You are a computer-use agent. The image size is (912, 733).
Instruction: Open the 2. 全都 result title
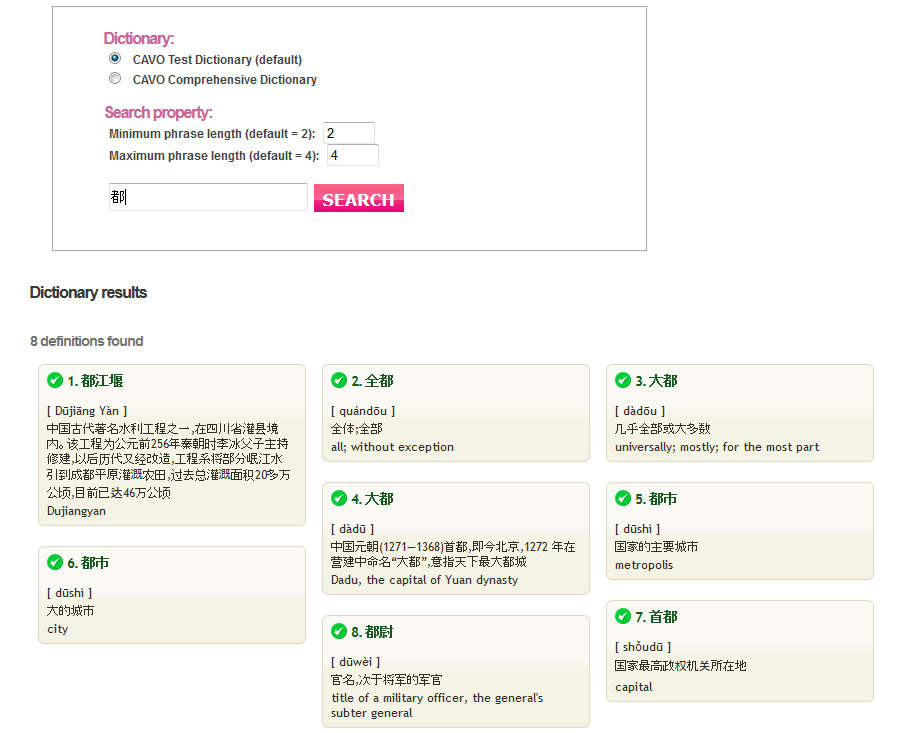coord(372,381)
